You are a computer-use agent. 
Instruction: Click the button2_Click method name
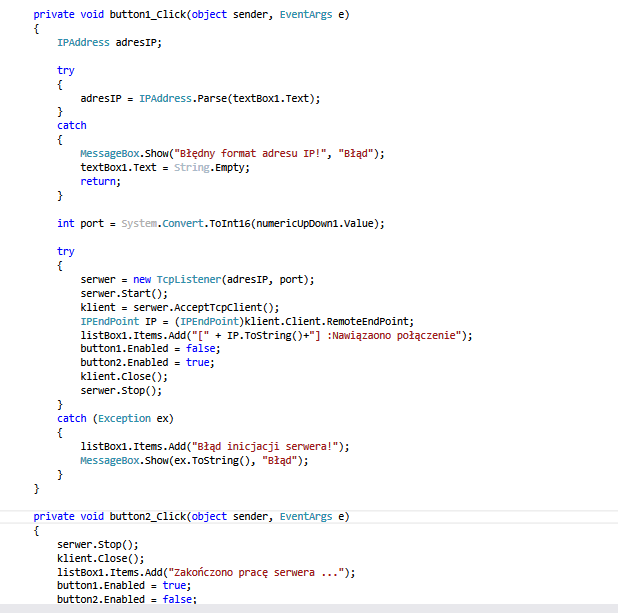click(x=148, y=517)
